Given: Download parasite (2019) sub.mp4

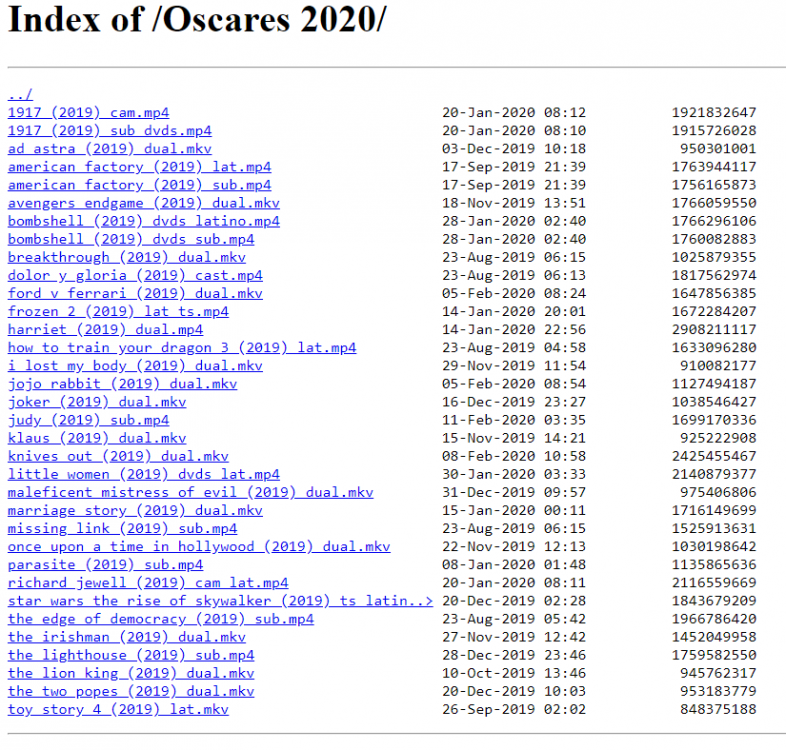Looking at the screenshot, I should [105, 565].
